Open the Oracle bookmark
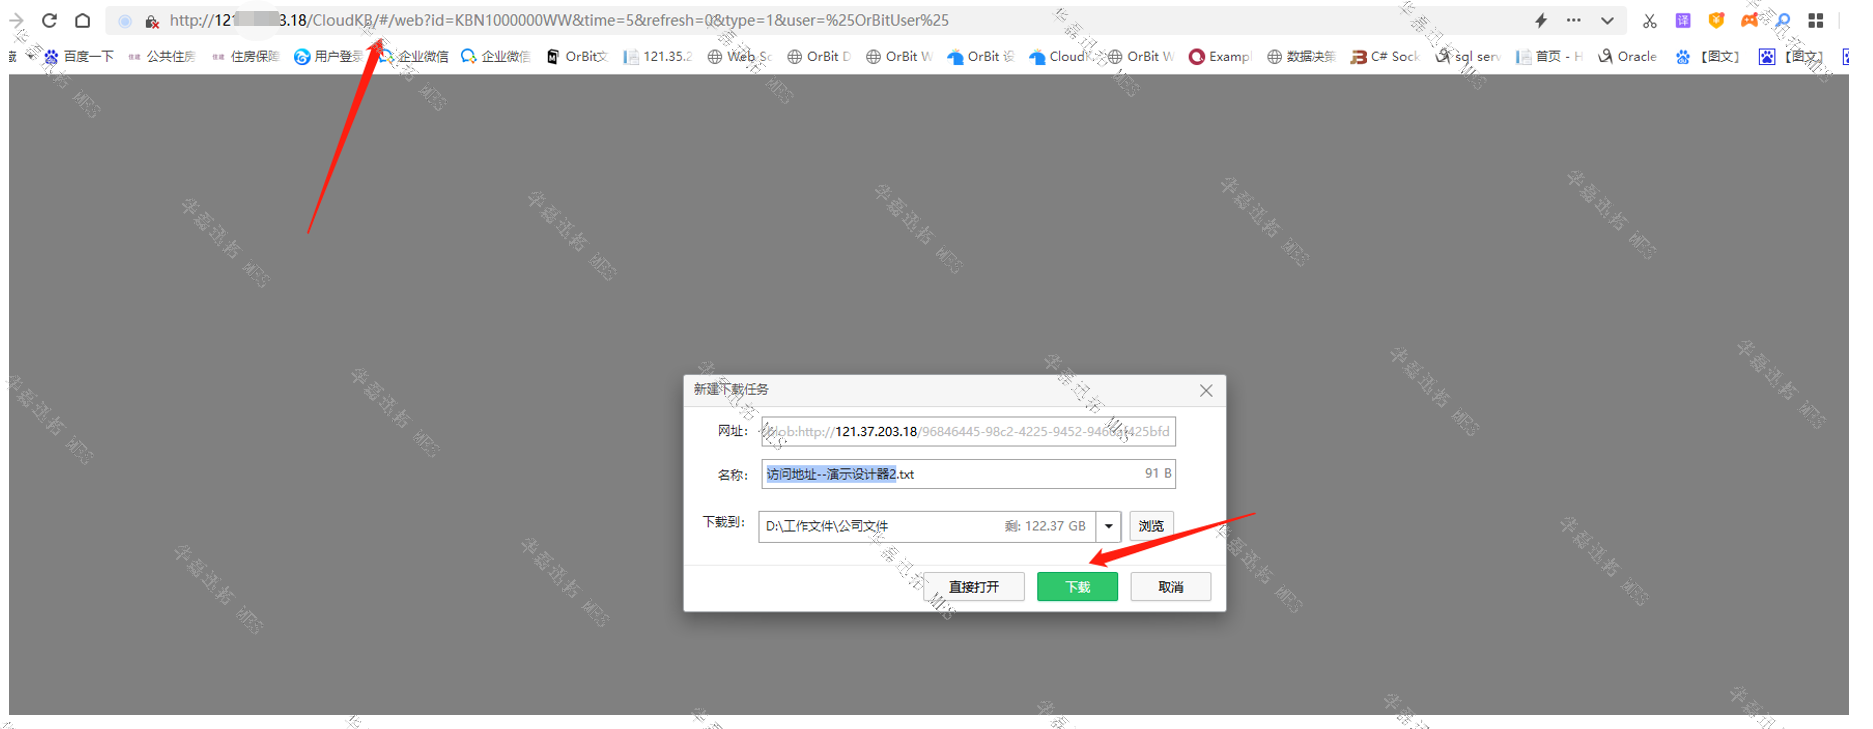Image resolution: width=1873 pixels, height=729 pixels. pyautogui.click(x=1628, y=57)
